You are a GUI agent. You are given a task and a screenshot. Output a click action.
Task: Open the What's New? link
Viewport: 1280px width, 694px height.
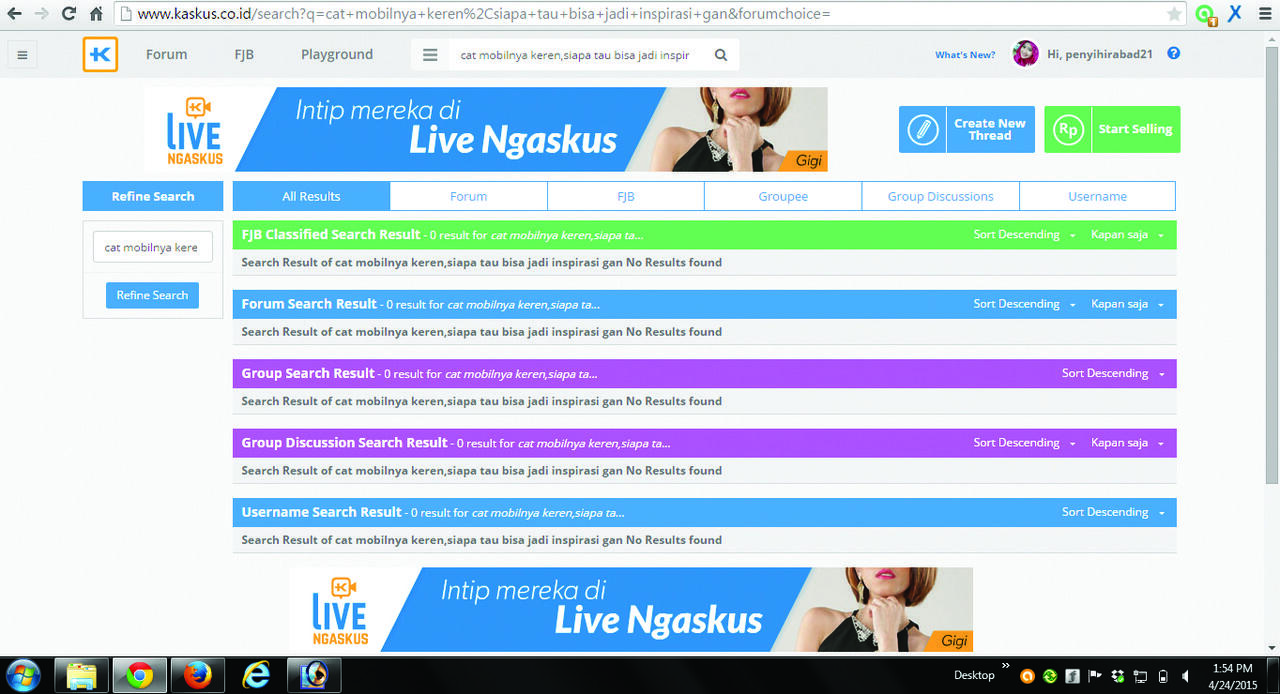[x=965, y=55]
